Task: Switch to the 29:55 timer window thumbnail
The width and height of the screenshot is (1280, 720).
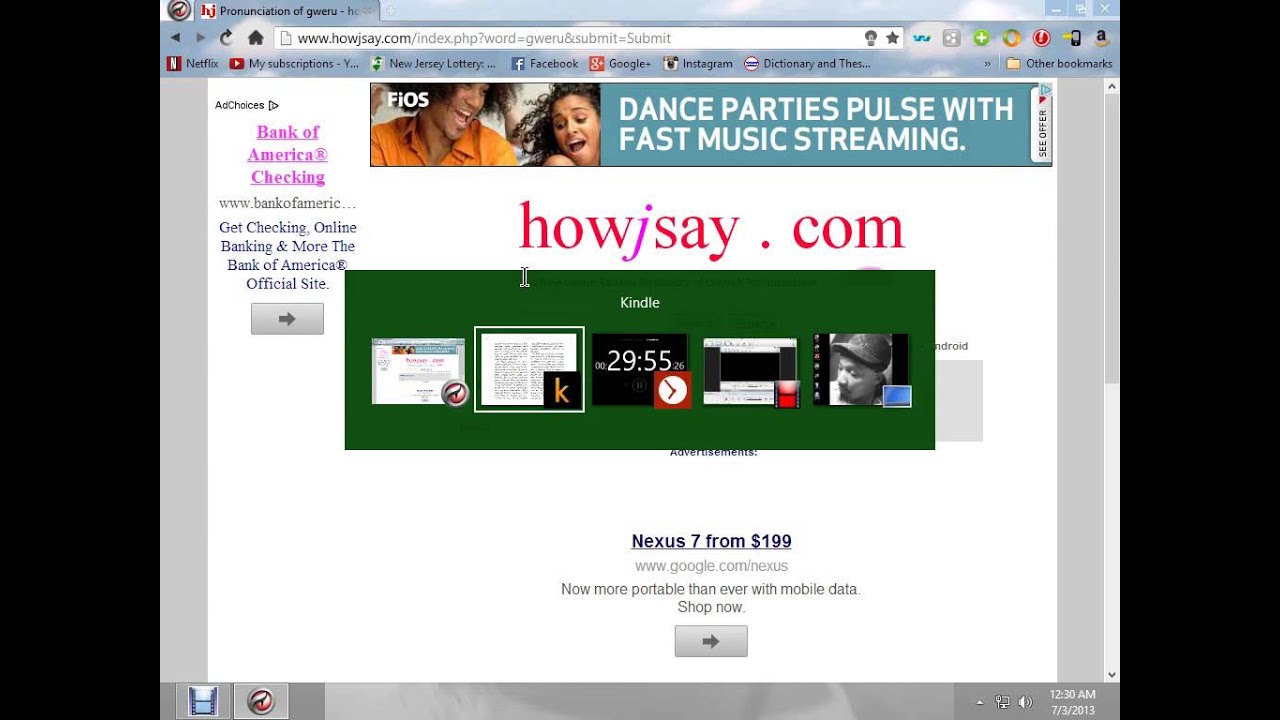Action: (x=640, y=370)
